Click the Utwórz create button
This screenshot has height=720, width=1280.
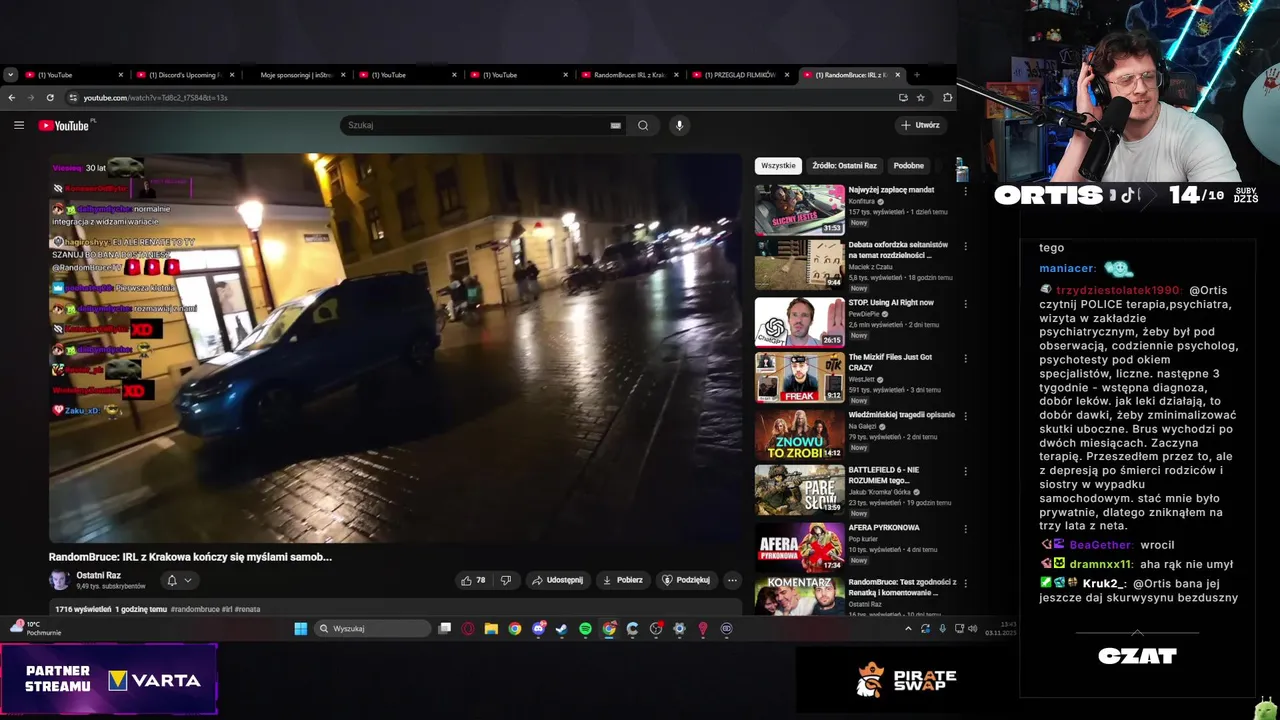tap(920, 125)
